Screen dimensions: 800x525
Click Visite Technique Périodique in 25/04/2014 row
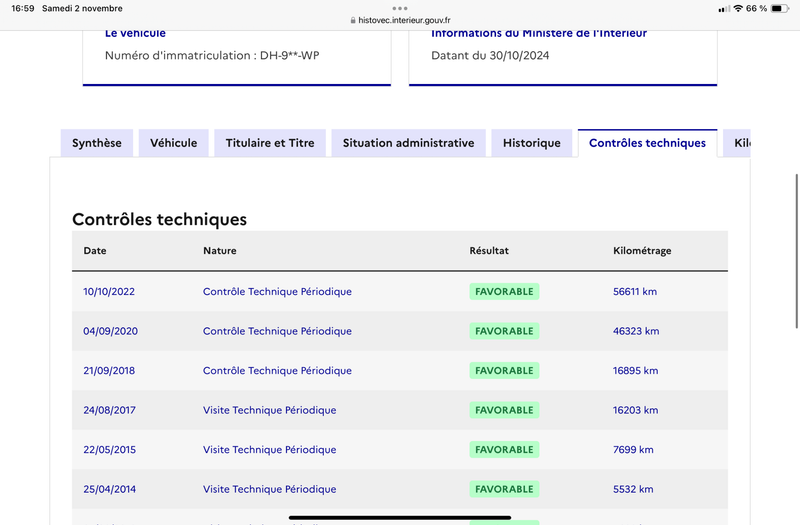point(270,489)
